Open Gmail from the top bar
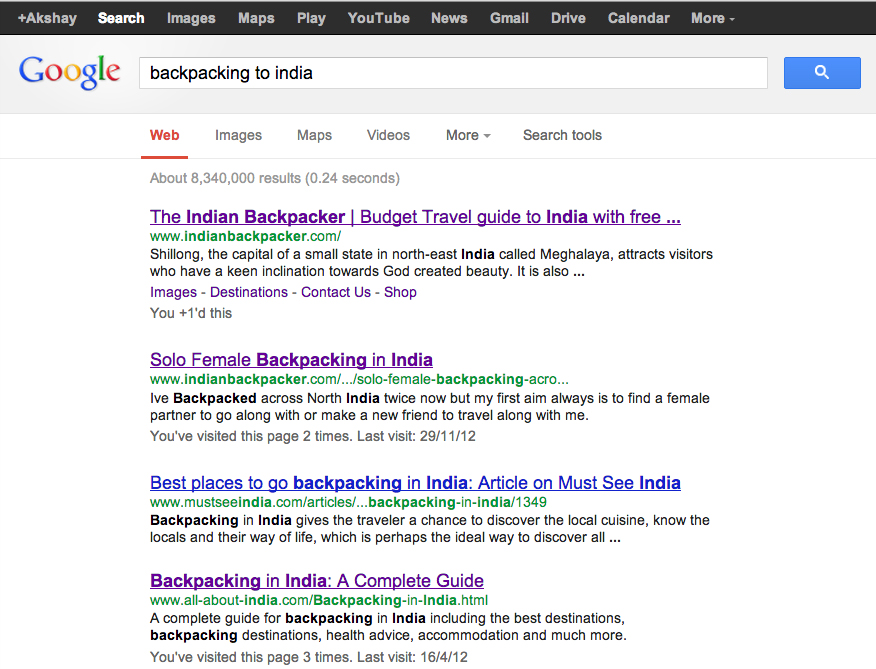The width and height of the screenshot is (876, 669). click(510, 18)
